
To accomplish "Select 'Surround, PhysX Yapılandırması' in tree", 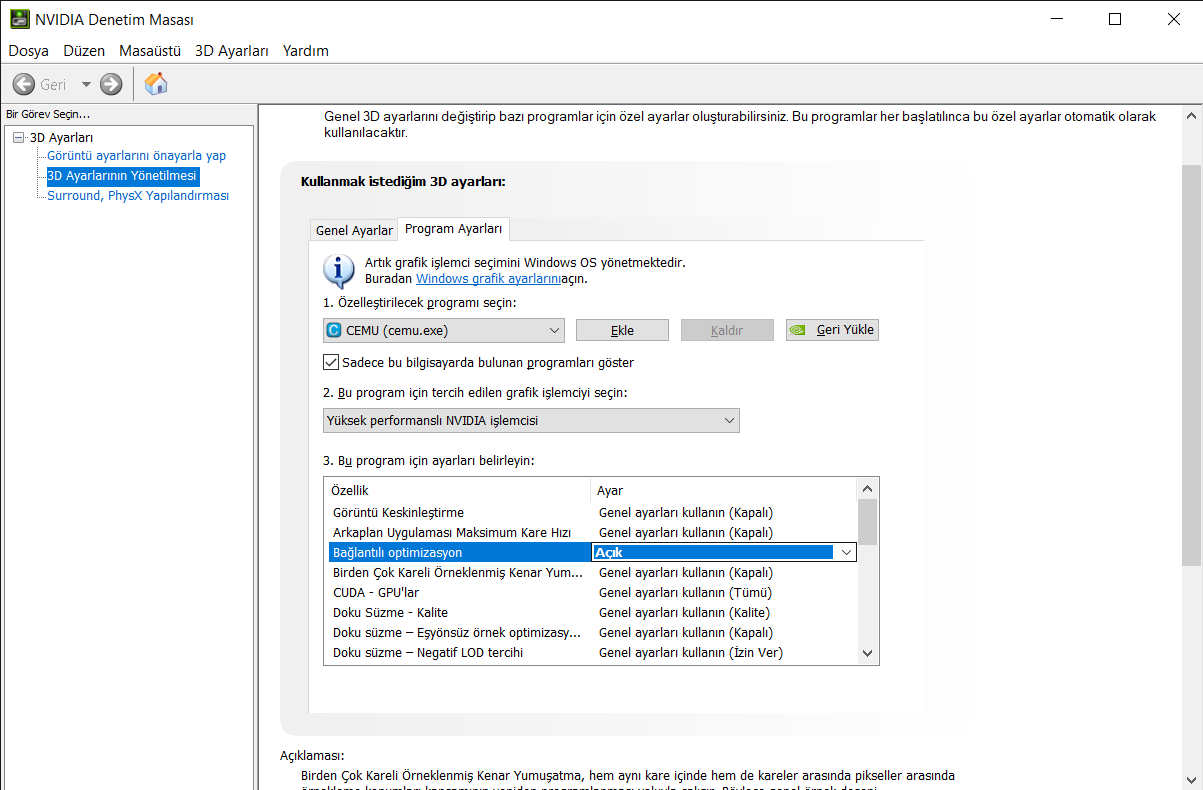I will click(x=138, y=196).
